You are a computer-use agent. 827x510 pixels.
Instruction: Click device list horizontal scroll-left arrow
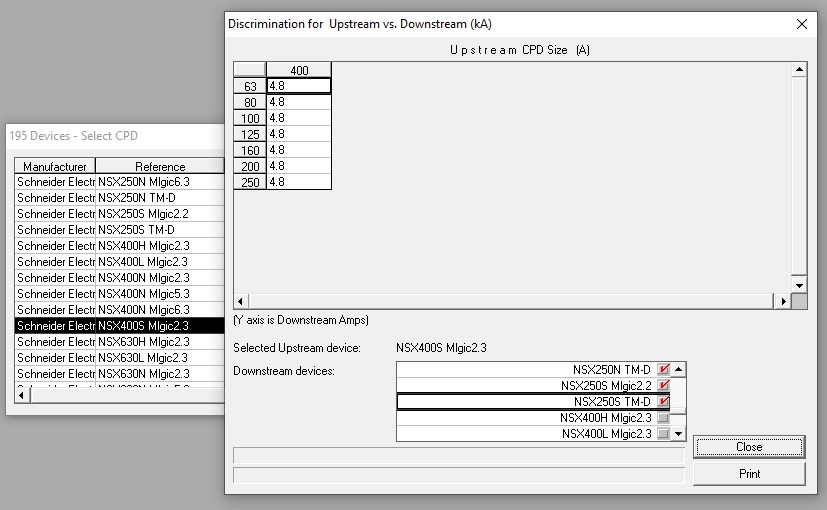pyautogui.click(x=22, y=395)
